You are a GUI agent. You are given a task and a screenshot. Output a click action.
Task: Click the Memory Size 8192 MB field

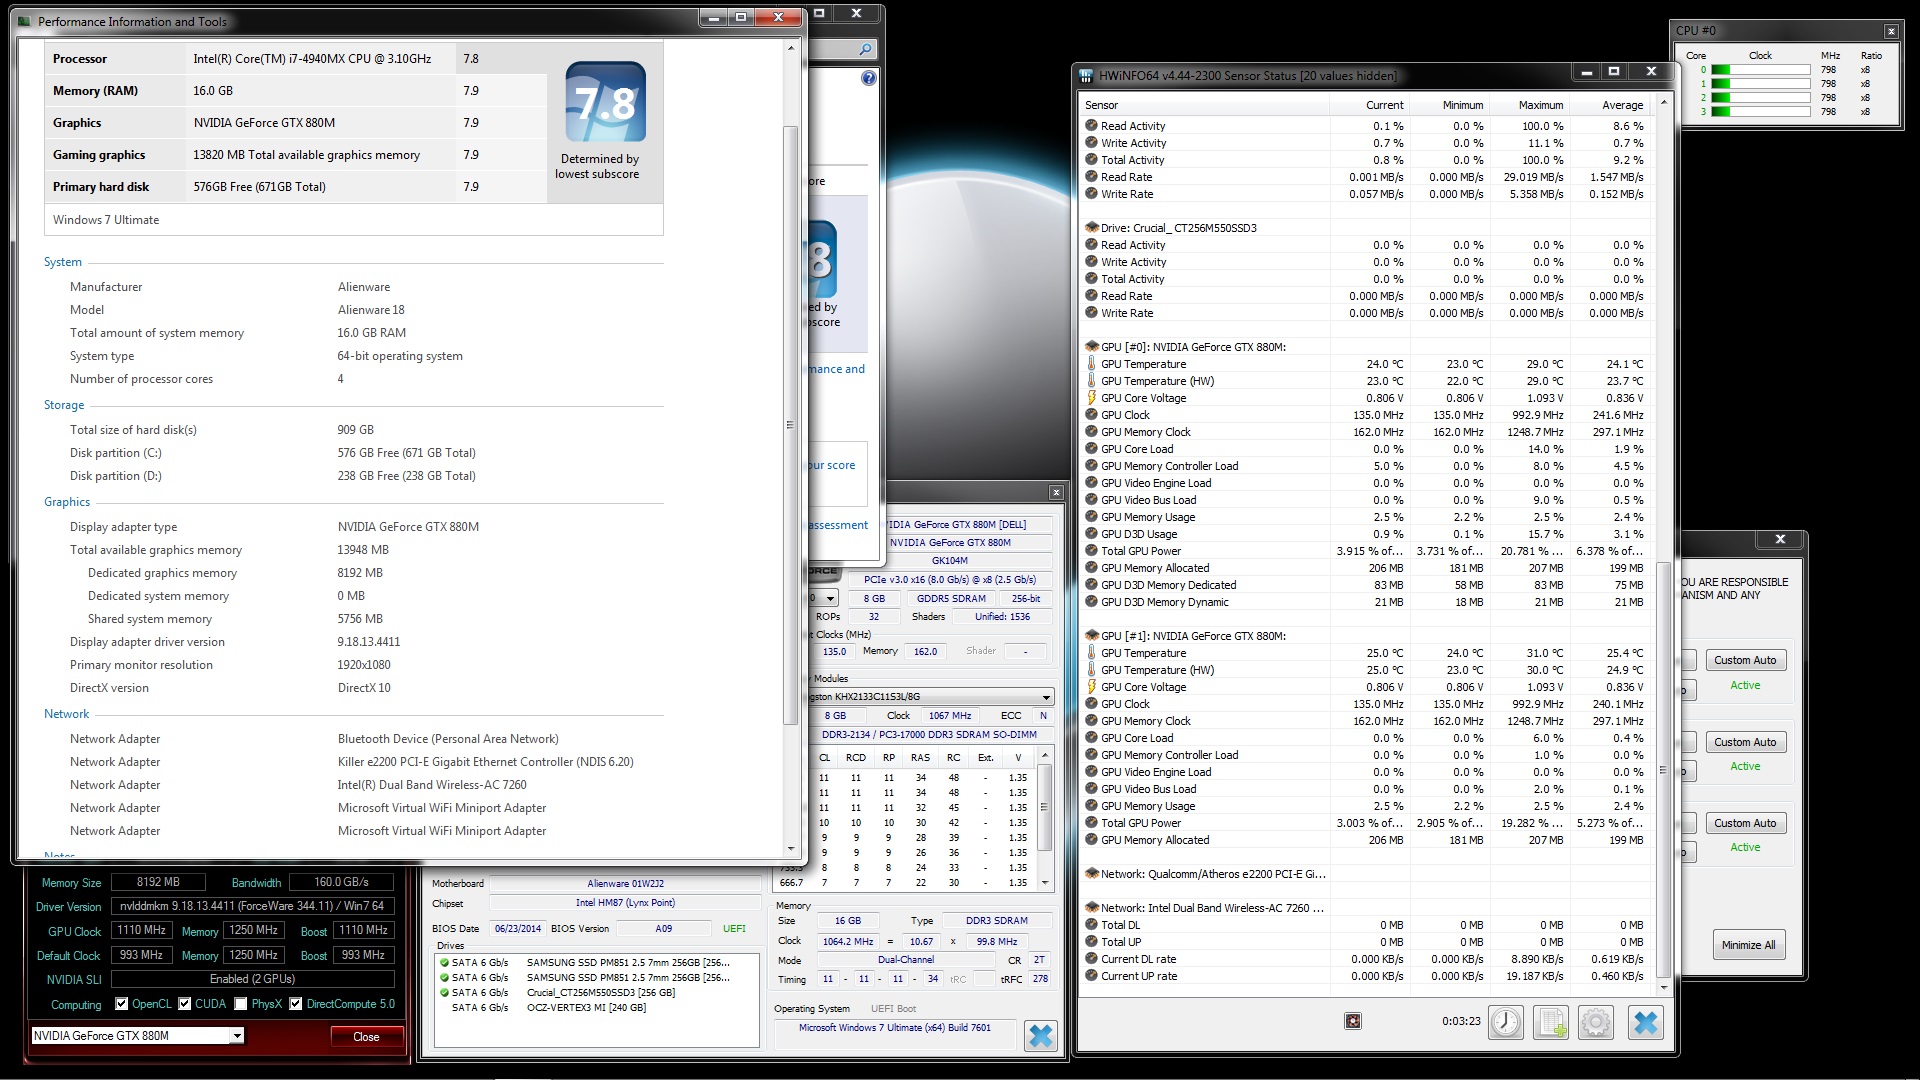click(x=158, y=882)
